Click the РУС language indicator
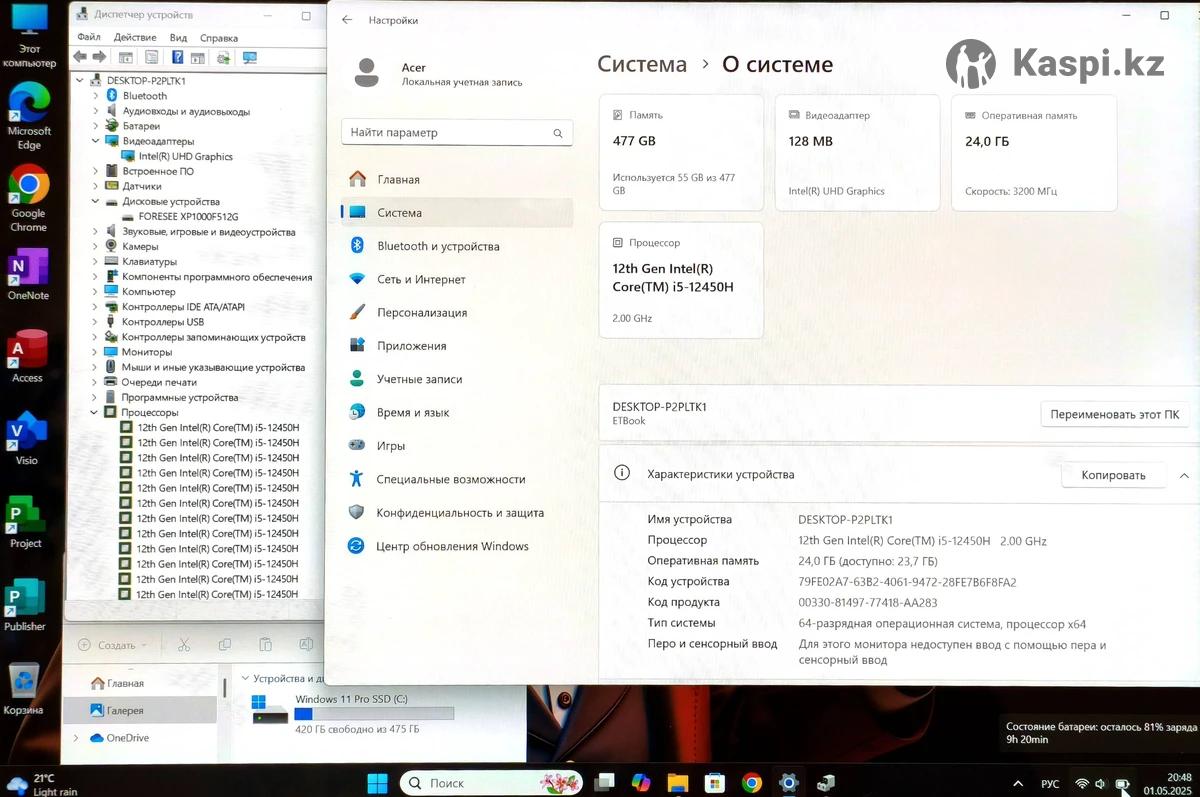The height and width of the screenshot is (797, 1200). 1050,784
